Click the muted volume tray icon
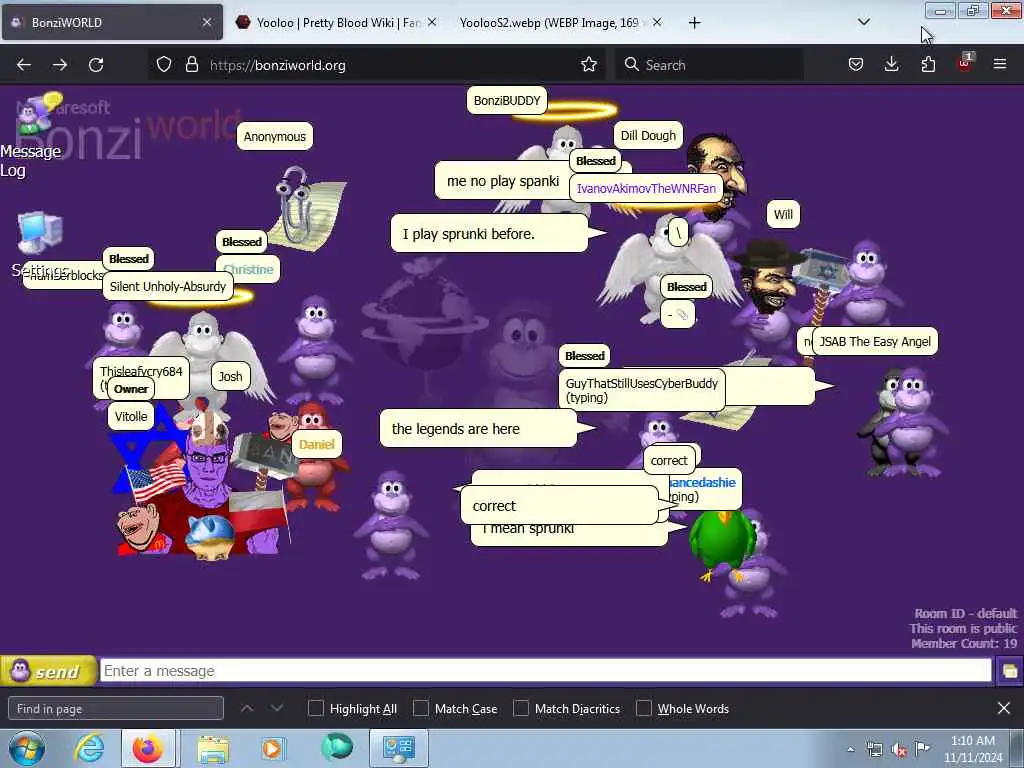This screenshot has height=768, width=1024. [x=899, y=750]
